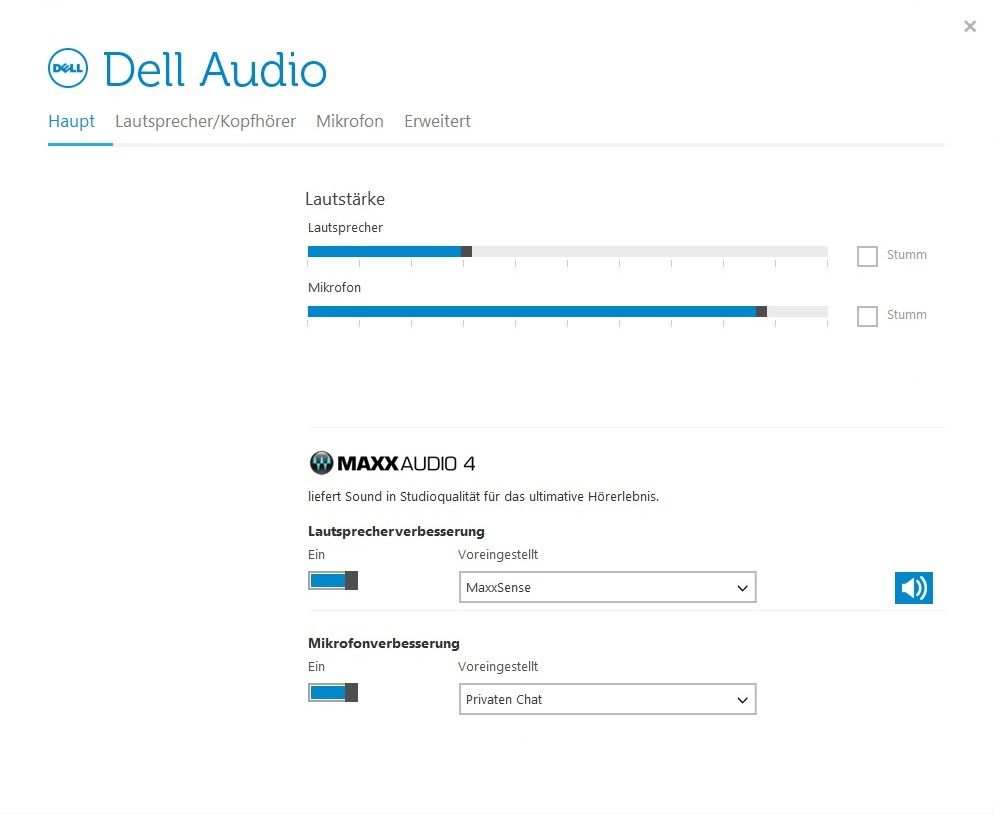
Task: Click the Lautstärke heading
Action: click(x=345, y=199)
